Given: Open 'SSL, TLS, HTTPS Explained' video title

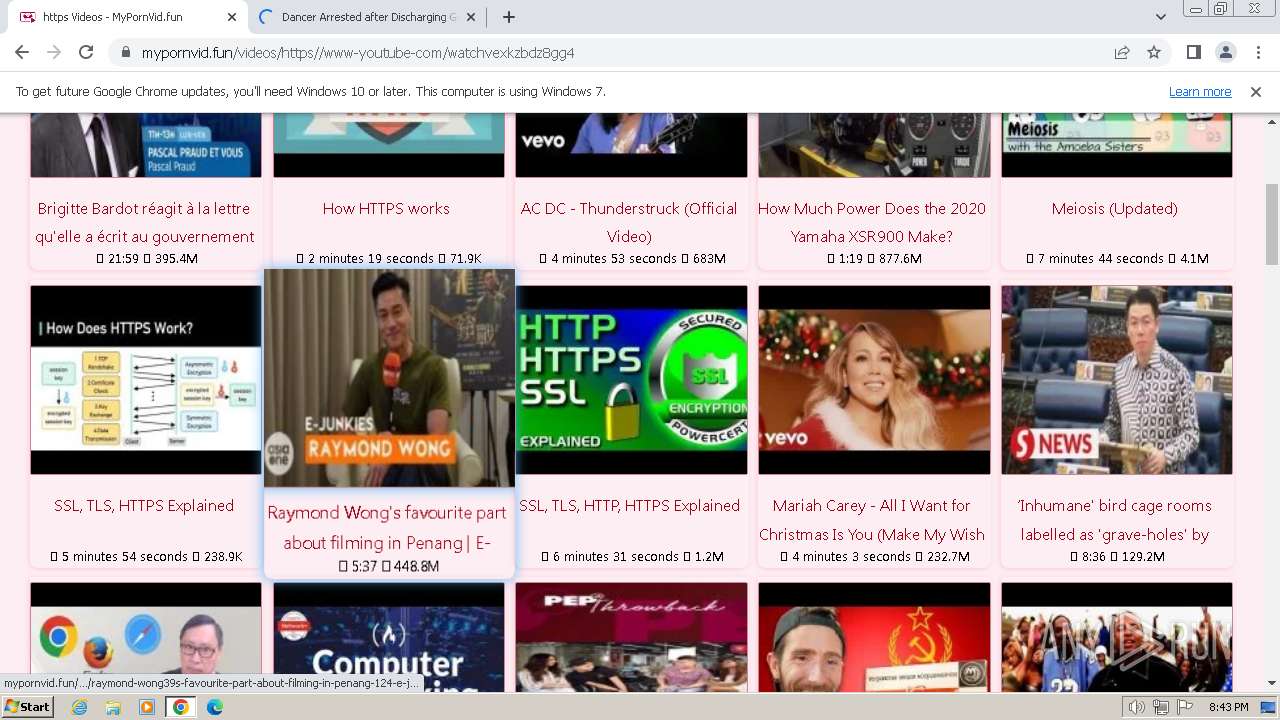Looking at the screenshot, I should (x=144, y=505).
